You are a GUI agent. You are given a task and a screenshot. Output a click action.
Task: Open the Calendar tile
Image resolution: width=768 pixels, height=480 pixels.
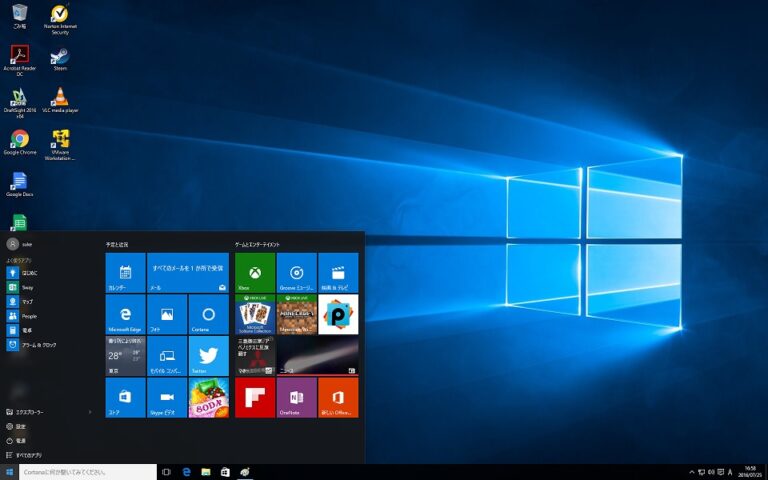tap(125, 273)
